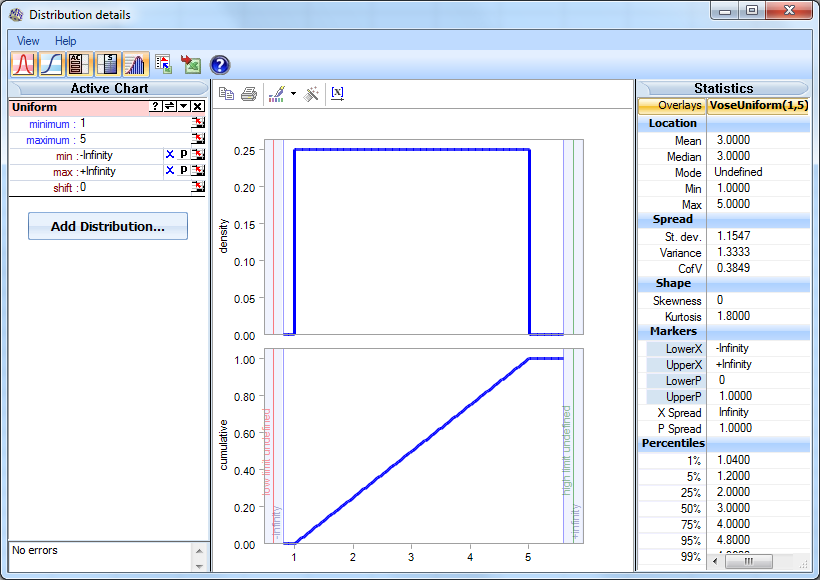Click the Add Distribution button
Screen dimensions: 820x580
point(106,226)
